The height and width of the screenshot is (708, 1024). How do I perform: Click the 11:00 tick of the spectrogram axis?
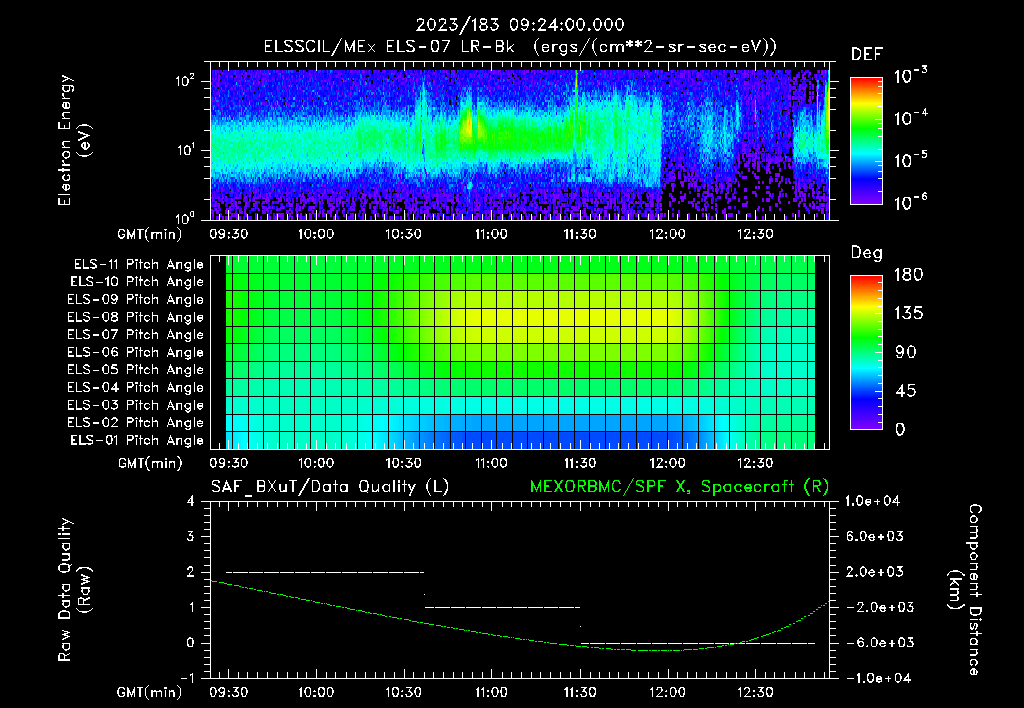(x=491, y=234)
